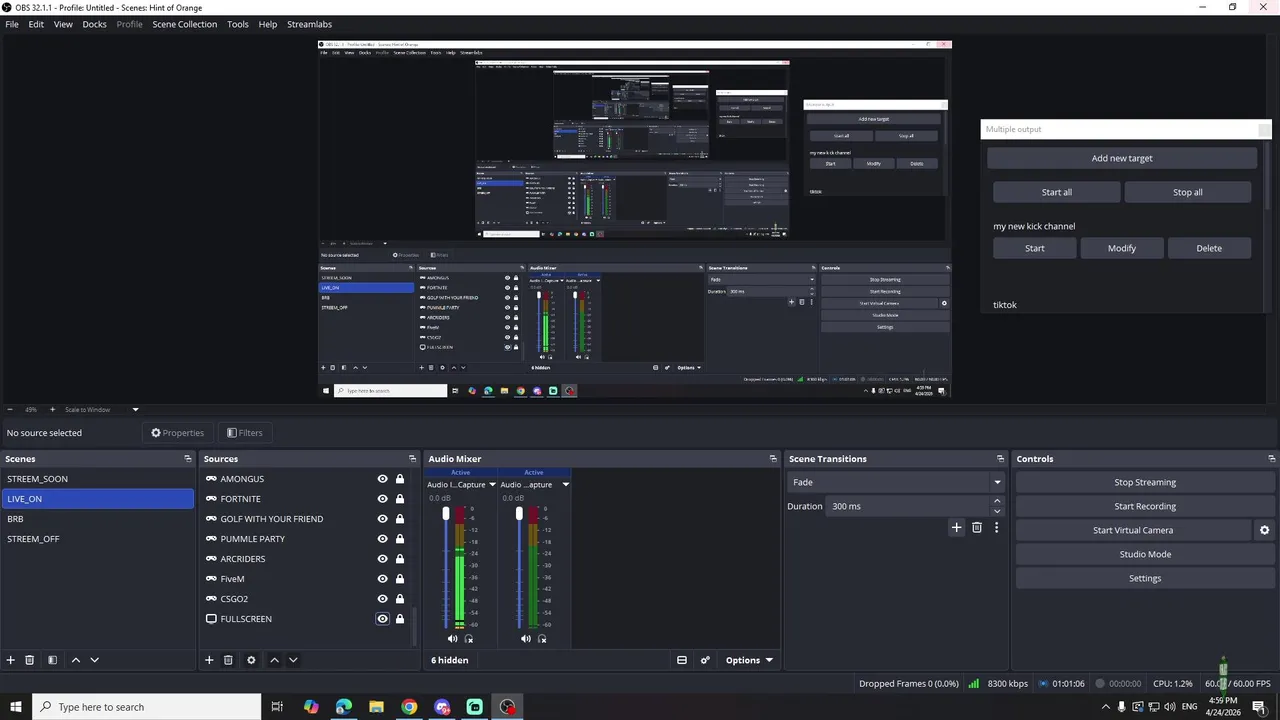
Task: Adjust second audio channel volume slider
Action: [519, 514]
